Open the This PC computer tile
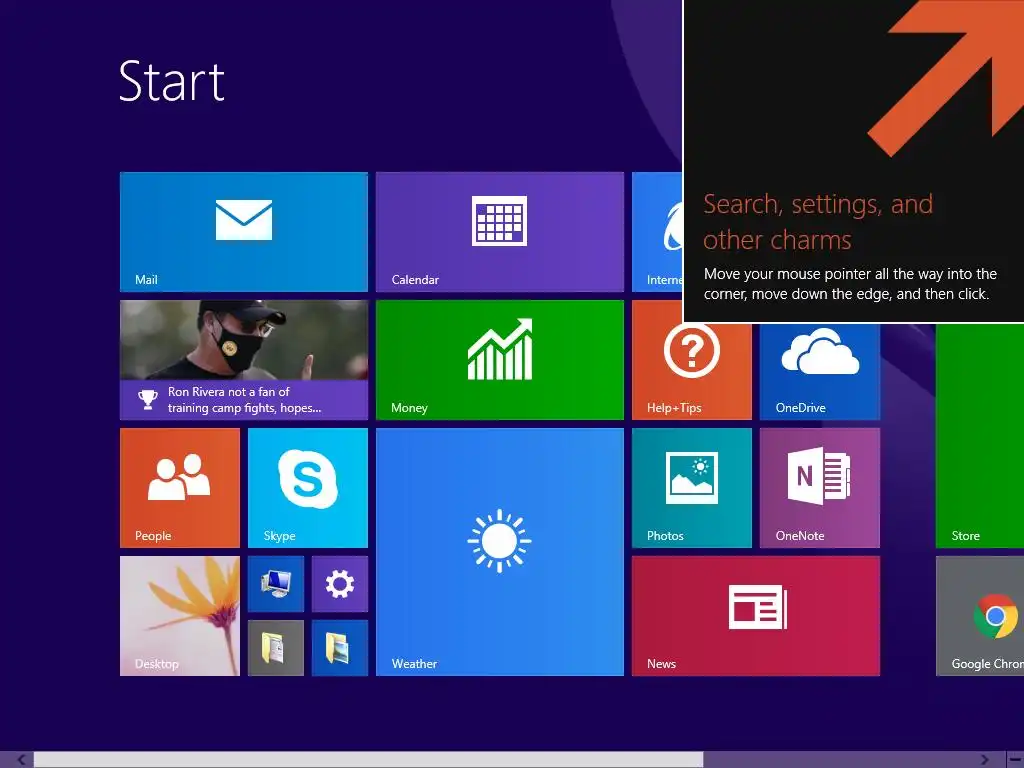Screen dimensions: 1024x768 (x=276, y=584)
